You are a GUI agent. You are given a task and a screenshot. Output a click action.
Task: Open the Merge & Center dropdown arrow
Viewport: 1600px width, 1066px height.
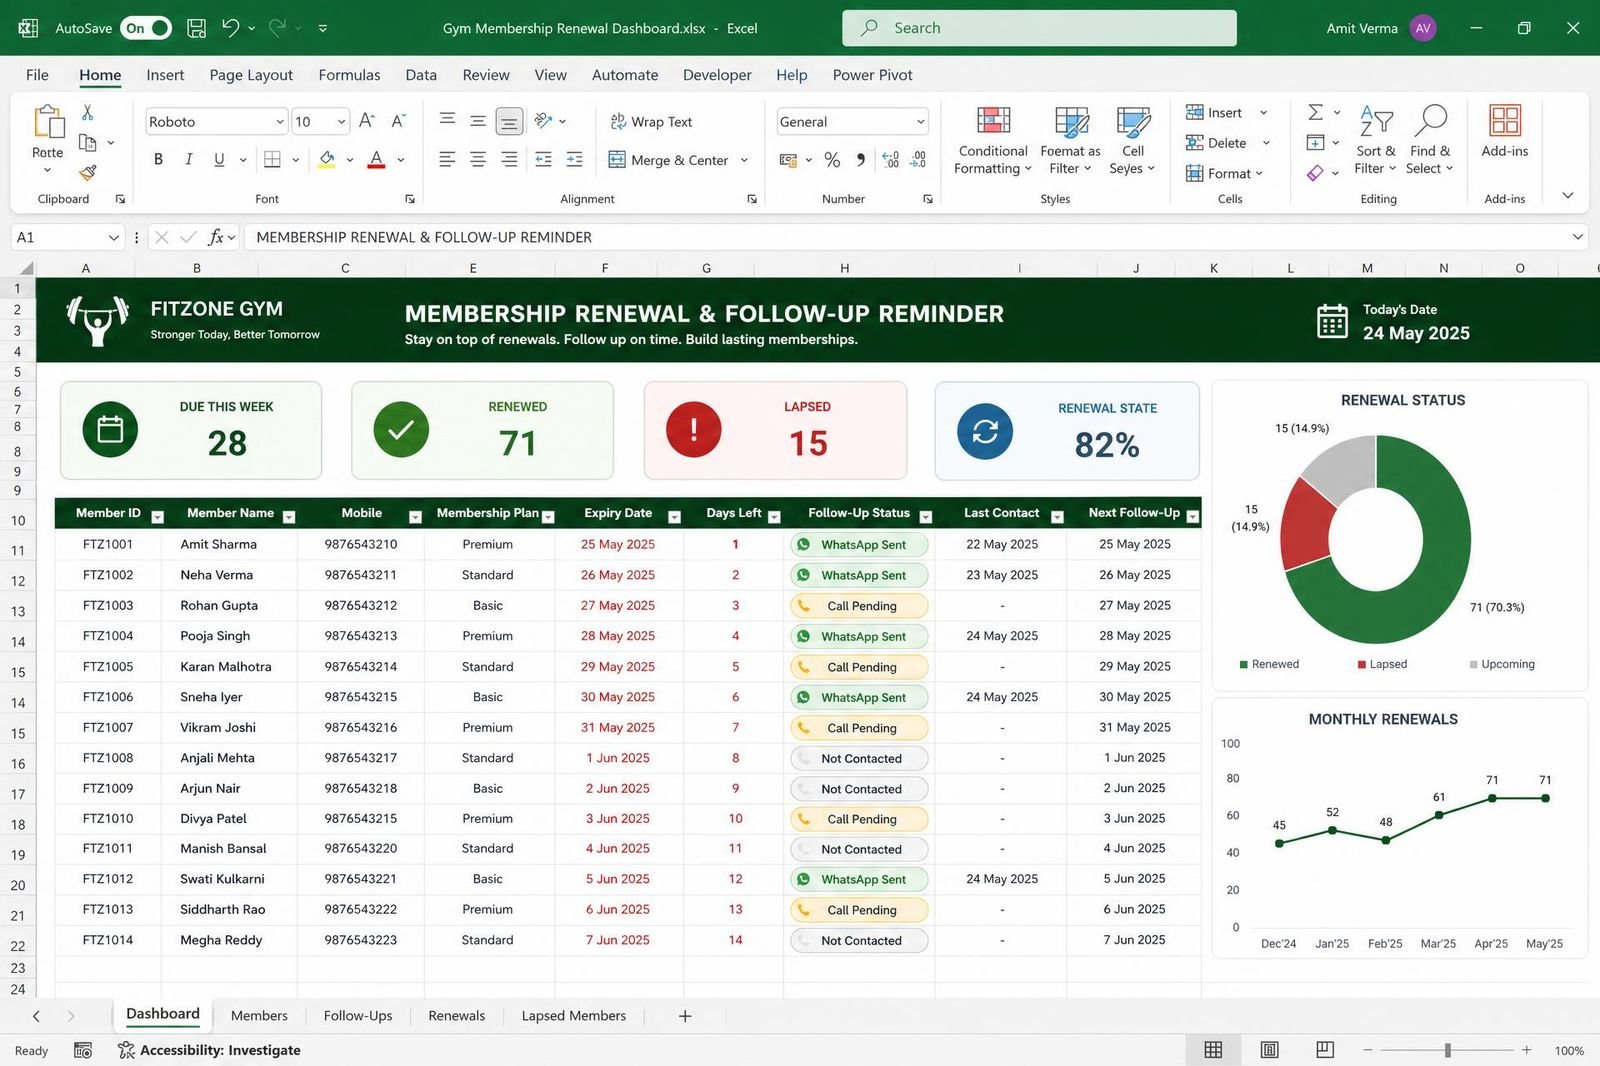[x=744, y=160]
